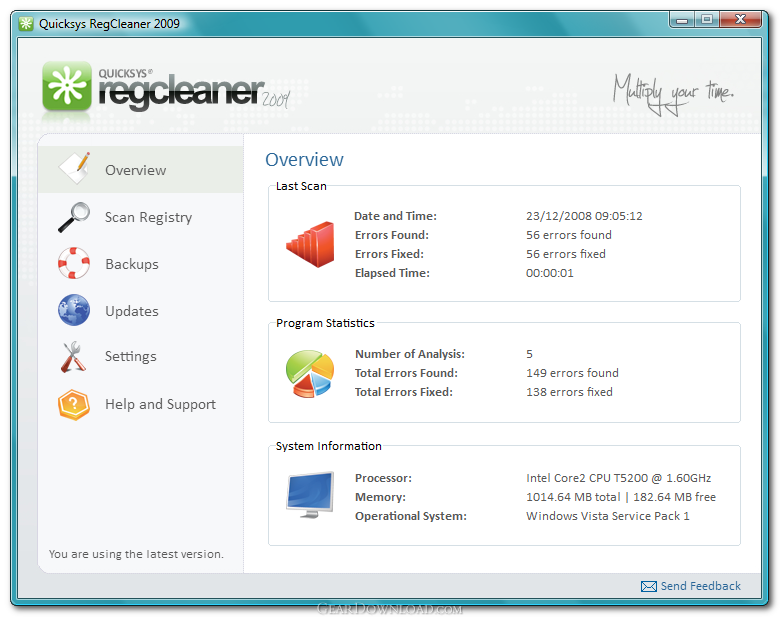Viewport: 780px width, 617px height.
Task: Click the red bar chart Last Scan icon
Action: point(310,244)
